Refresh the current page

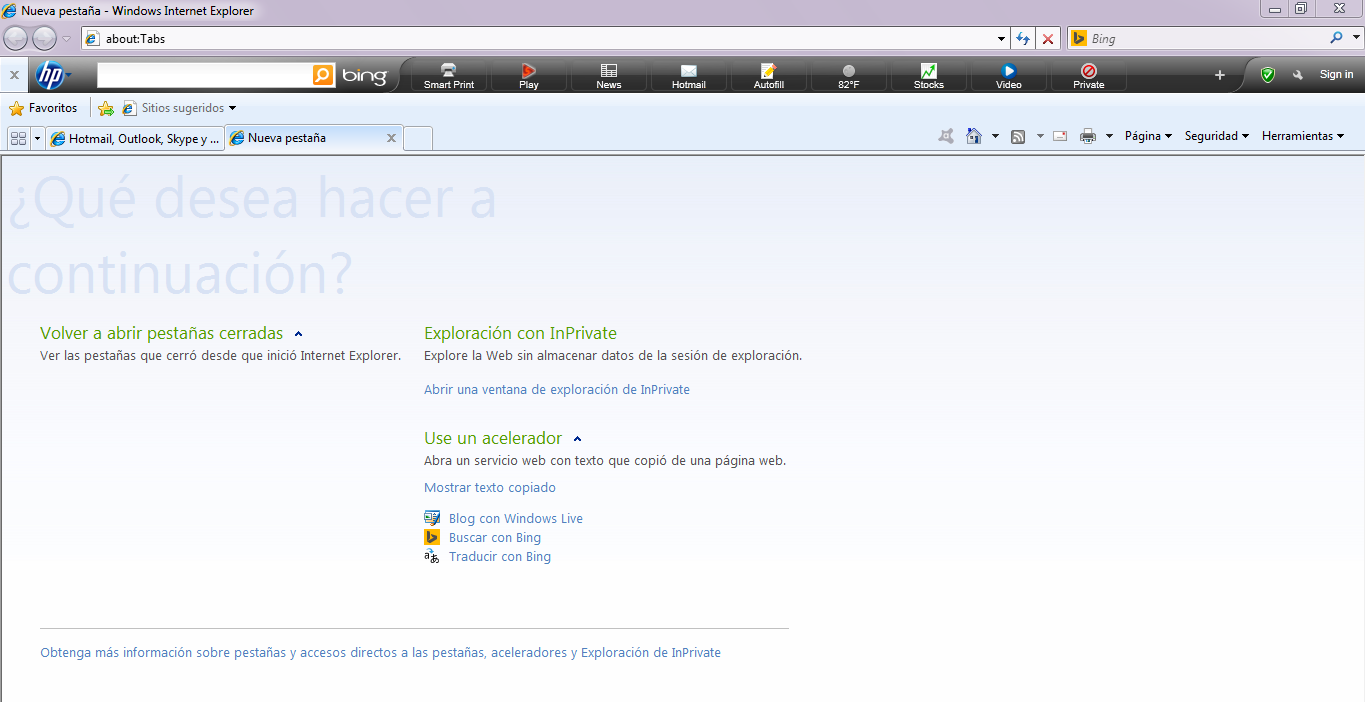1022,38
